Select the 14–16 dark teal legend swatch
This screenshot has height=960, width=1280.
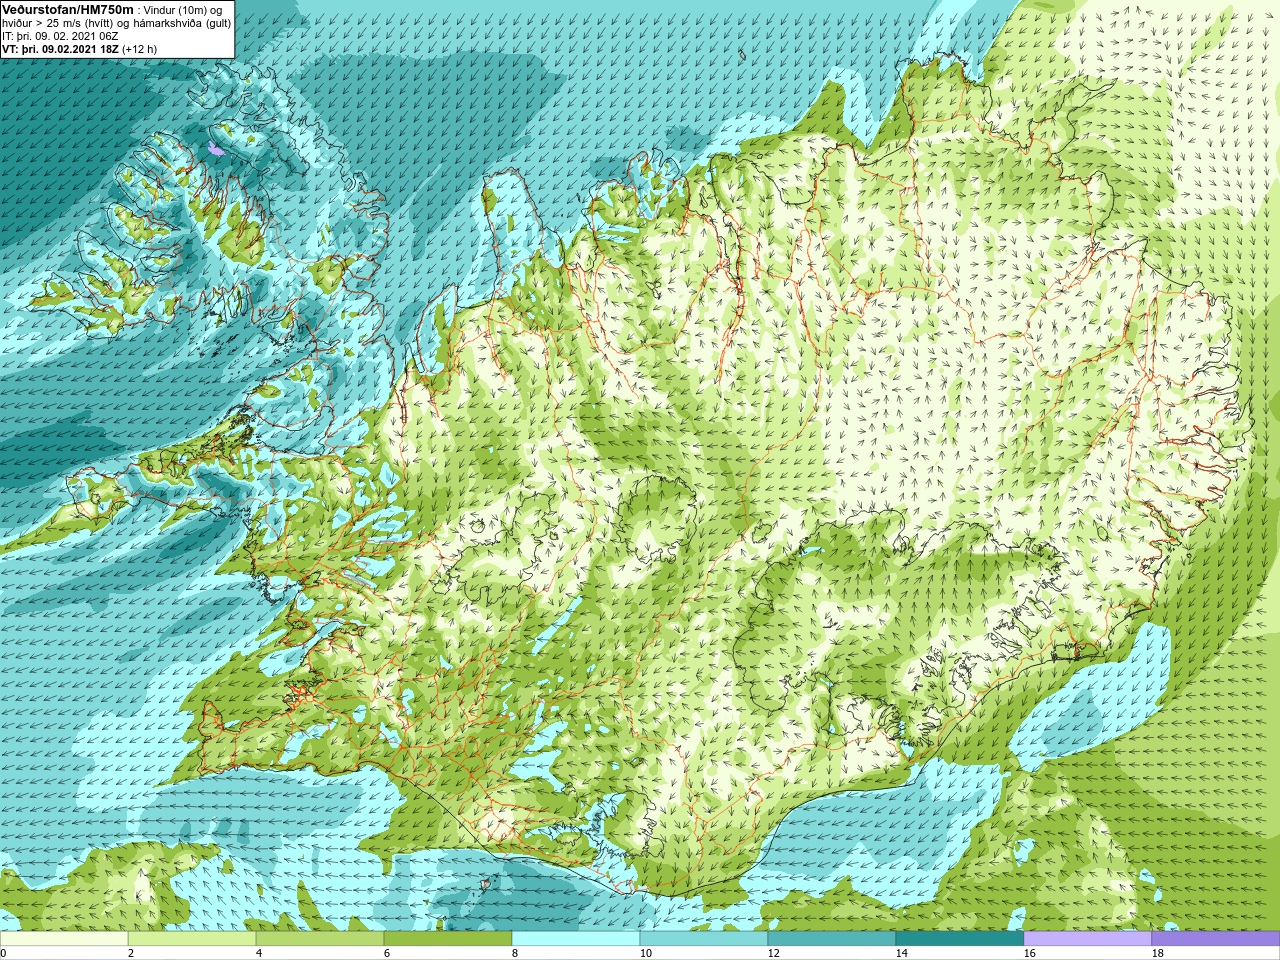[x=960, y=939]
